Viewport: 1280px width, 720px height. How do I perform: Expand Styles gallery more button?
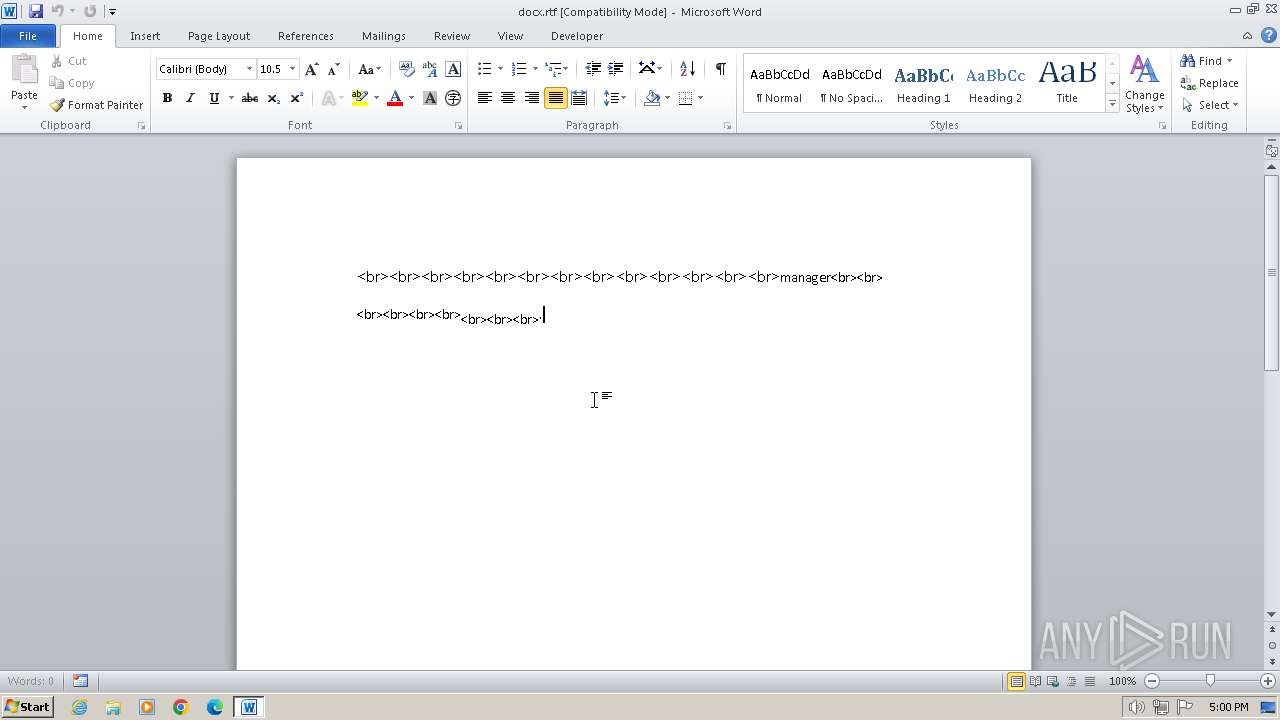click(1112, 104)
